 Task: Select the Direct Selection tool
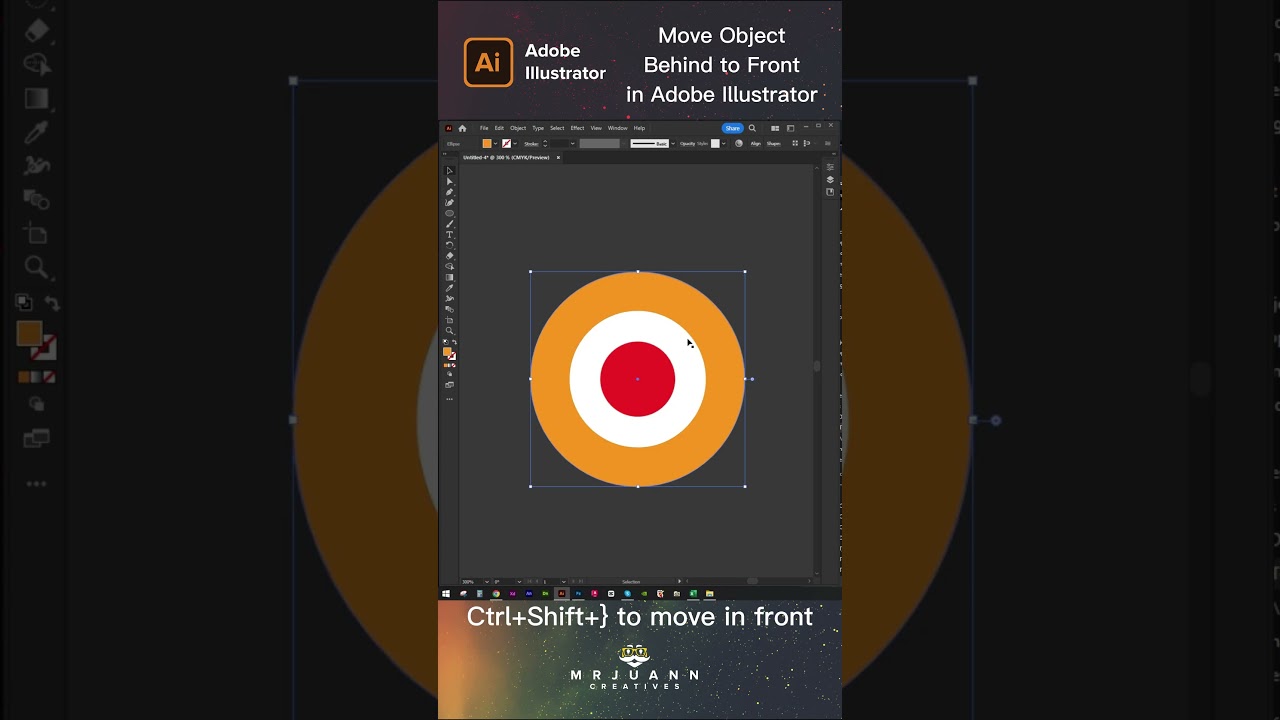(449, 182)
